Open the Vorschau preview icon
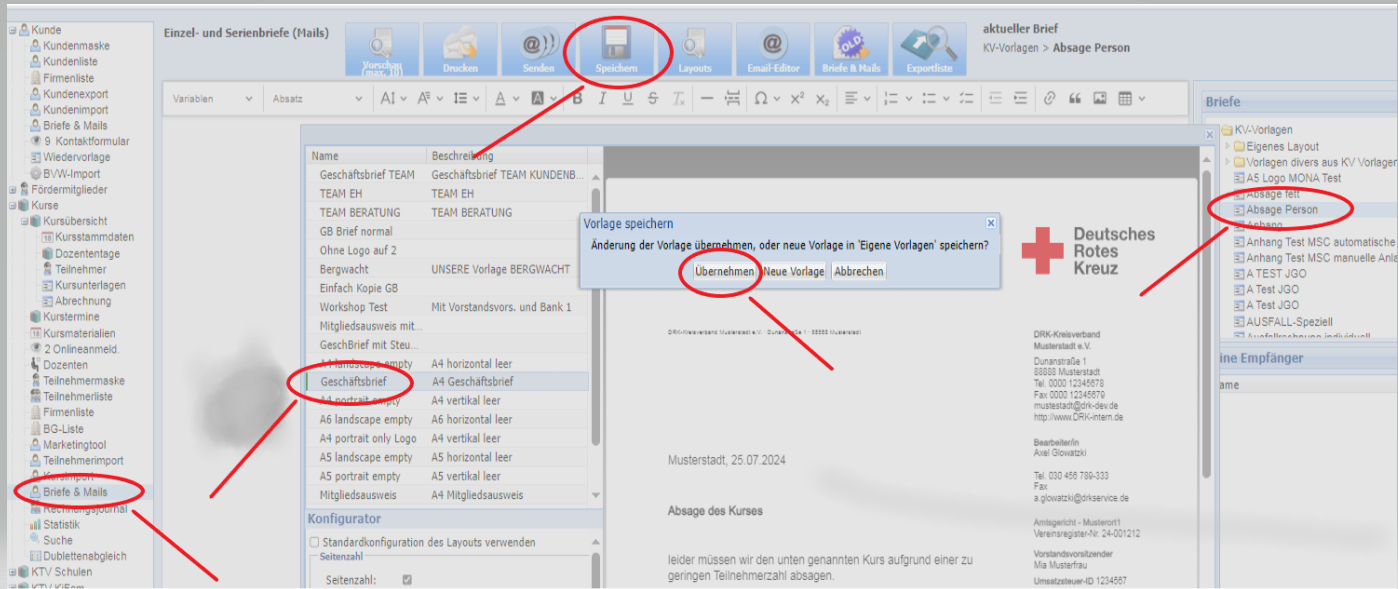This screenshot has height=589, width=1398. [x=382, y=49]
